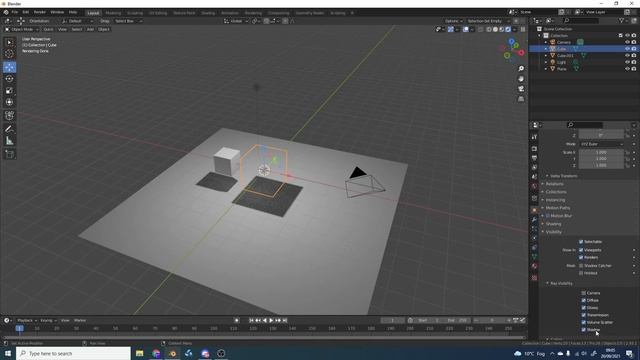640x360 pixels.
Task: Open the rotation Mode XYZ Euler dropdown
Action: 602,144
